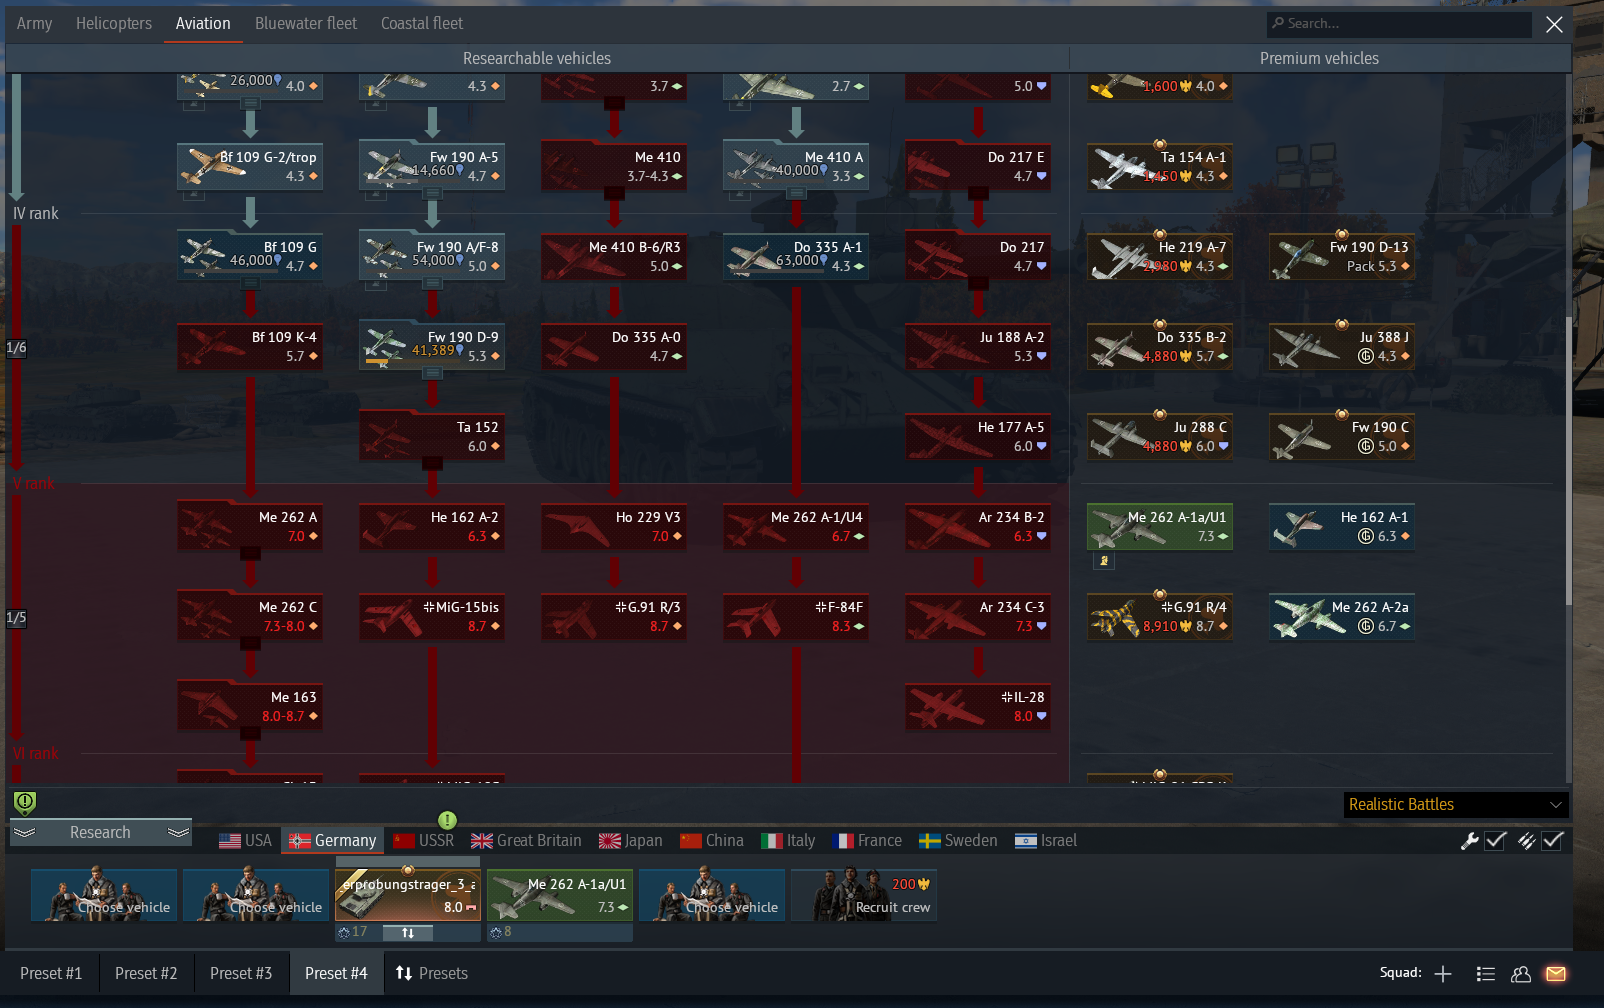The image size is (1604, 1008).
Task: Click Recruit crew for 200 Golden Eagles
Action: click(864, 895)
